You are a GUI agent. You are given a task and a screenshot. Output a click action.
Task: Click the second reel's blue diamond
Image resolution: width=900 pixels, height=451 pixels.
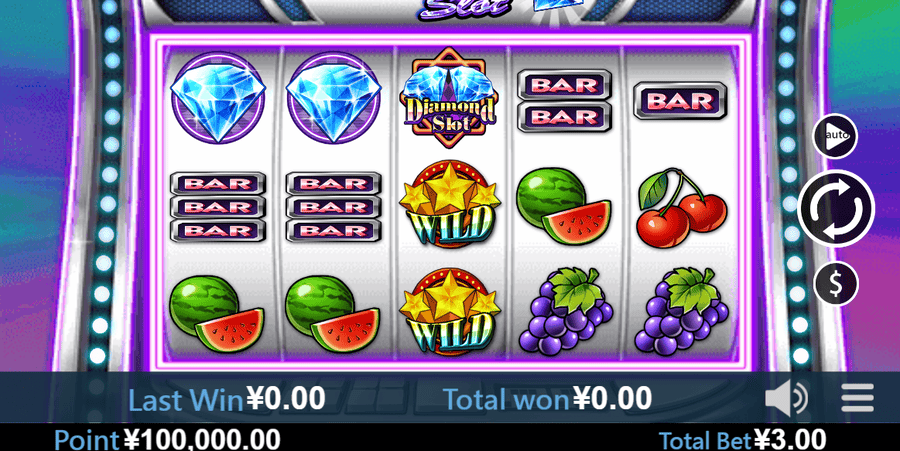coord(333,98)
